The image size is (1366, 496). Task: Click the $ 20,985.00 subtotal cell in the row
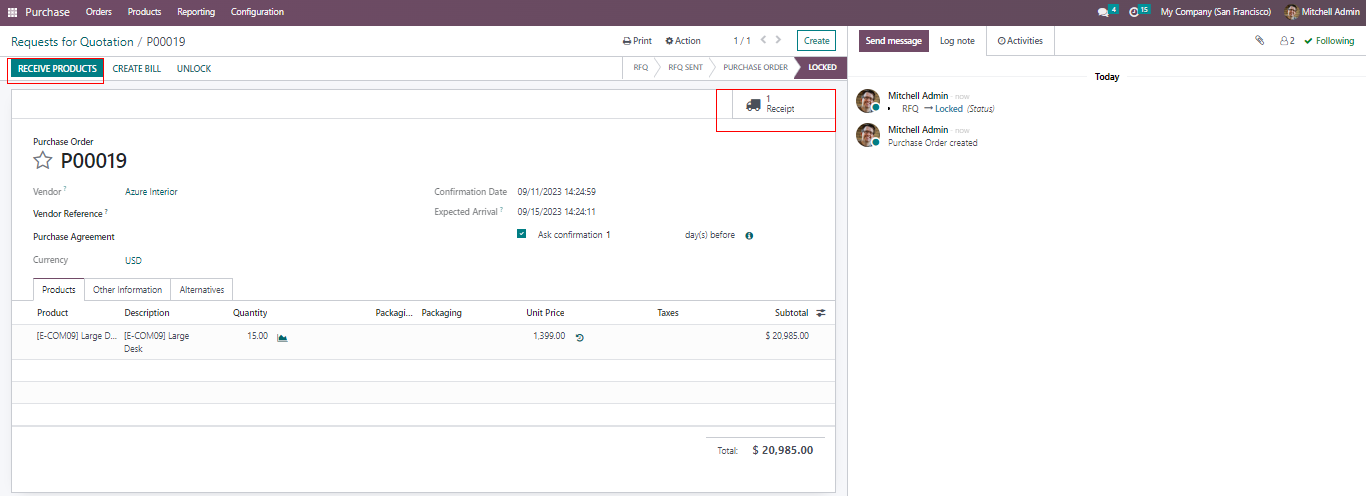[x=787, y=336]
